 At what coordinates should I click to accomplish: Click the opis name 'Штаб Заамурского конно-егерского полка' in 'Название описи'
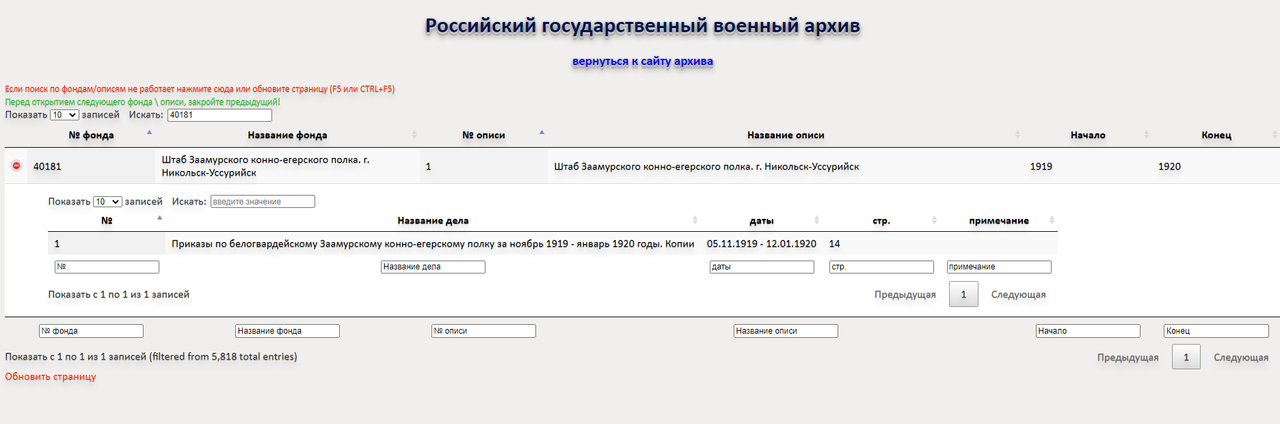[706, 167]
